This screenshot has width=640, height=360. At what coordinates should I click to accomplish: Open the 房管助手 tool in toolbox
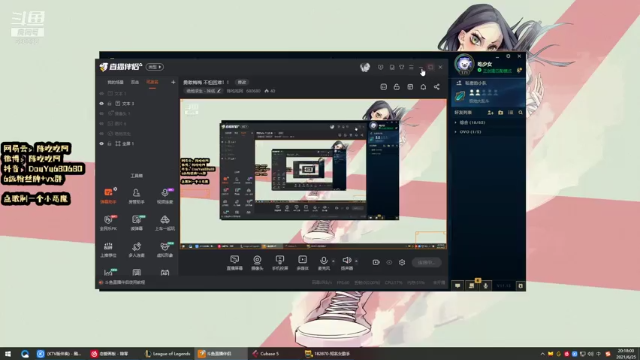coord(136,195)
